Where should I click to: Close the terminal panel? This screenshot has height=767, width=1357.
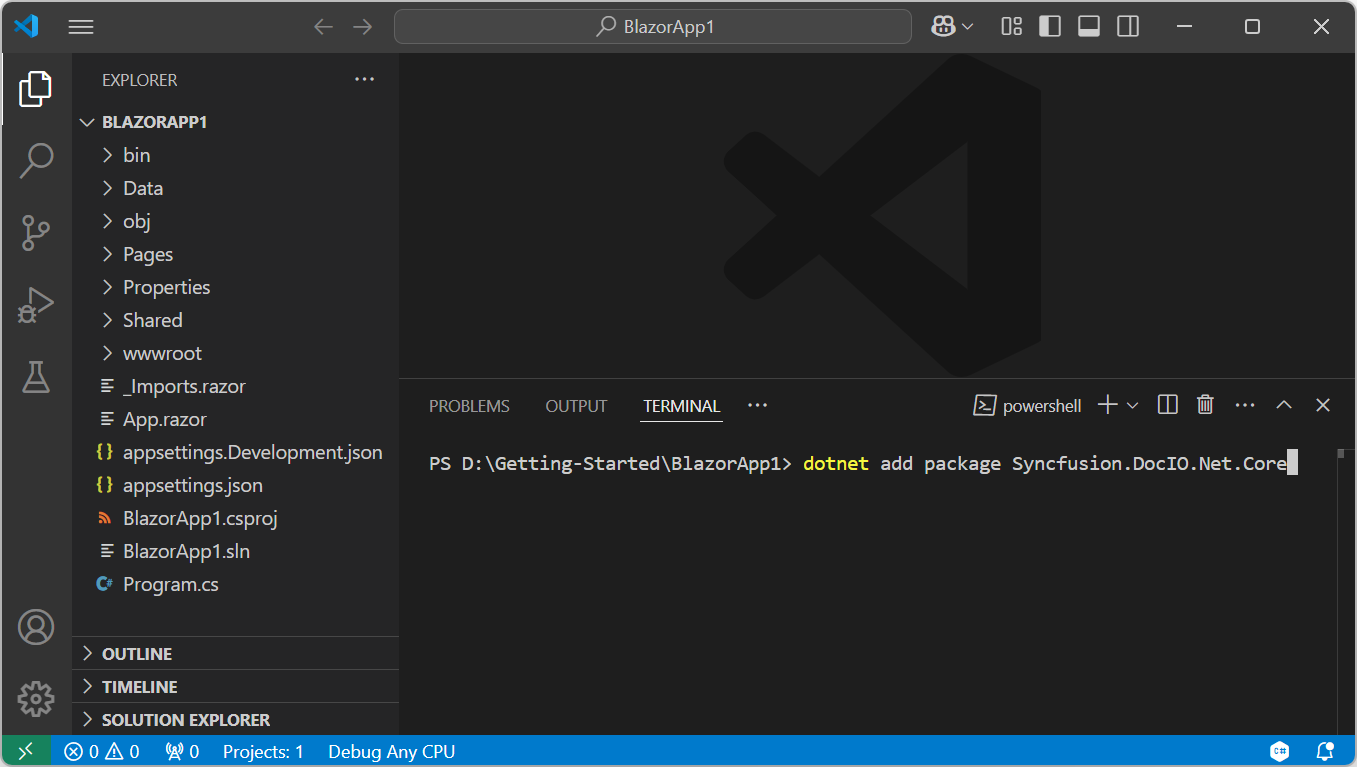click(1323, 405)
